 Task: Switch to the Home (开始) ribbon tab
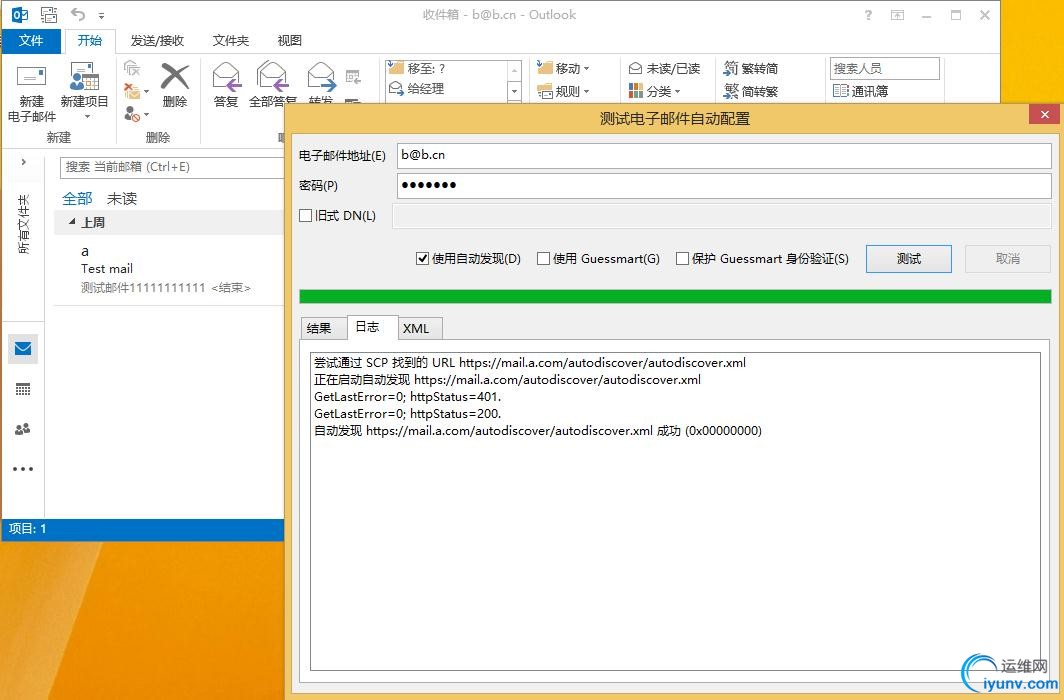point(90,41)
